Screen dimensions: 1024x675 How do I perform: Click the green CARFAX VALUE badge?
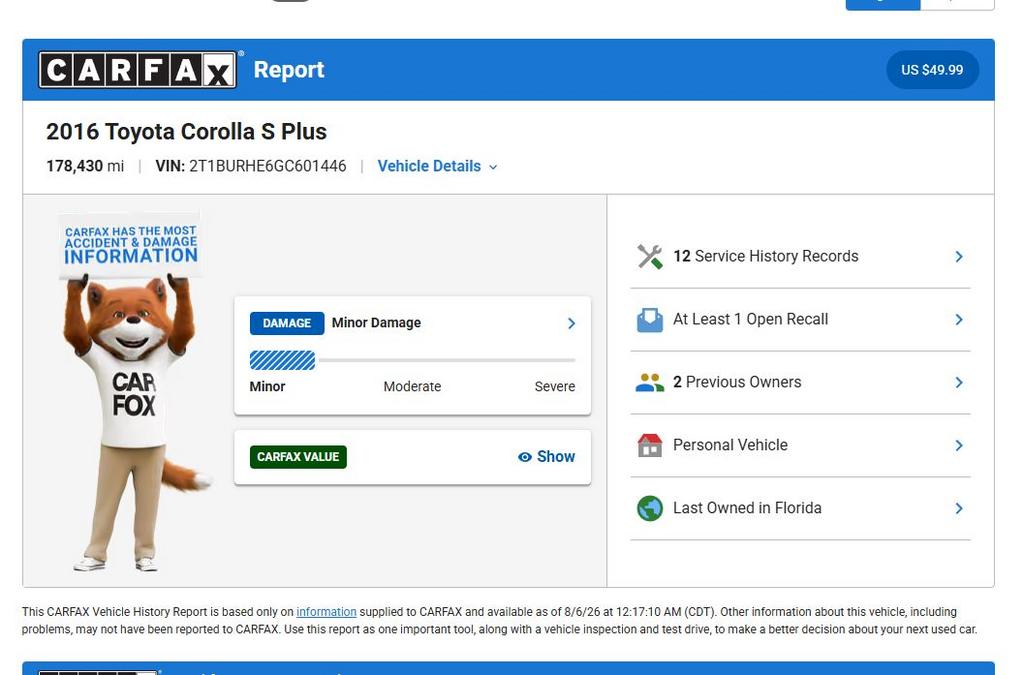(298, 457)
